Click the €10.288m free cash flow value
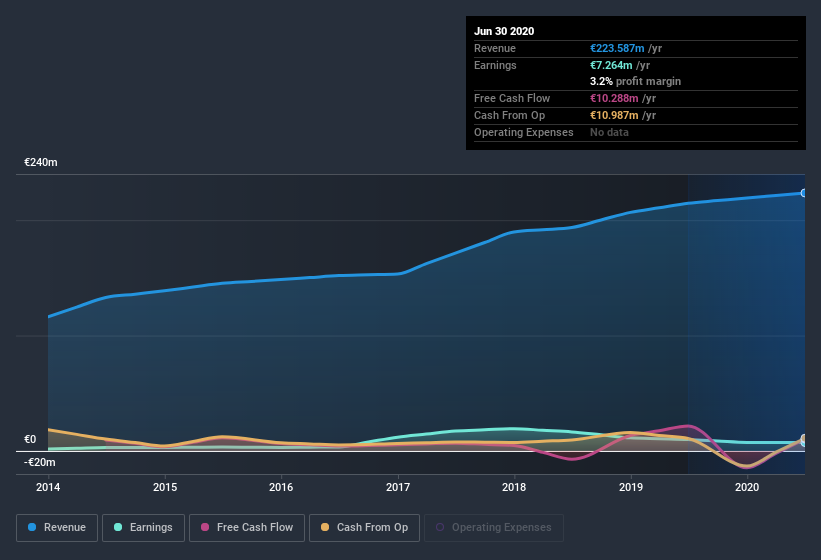Image resolution: width=821 pixels, height=560 pixels. click(x=614, y=98)
